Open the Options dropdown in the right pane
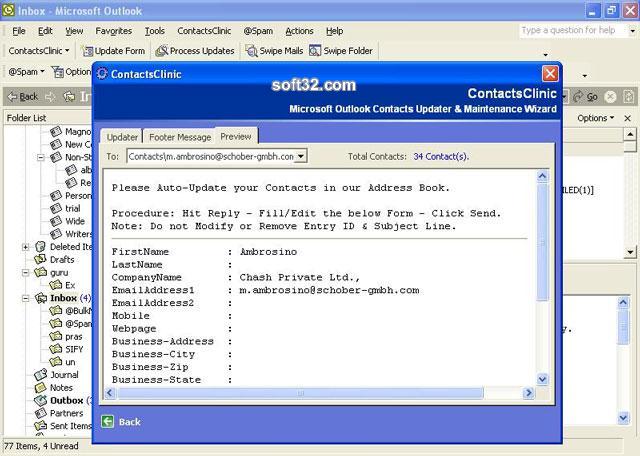The width and height of the screenshot is (640, 456). pos(596,118)
